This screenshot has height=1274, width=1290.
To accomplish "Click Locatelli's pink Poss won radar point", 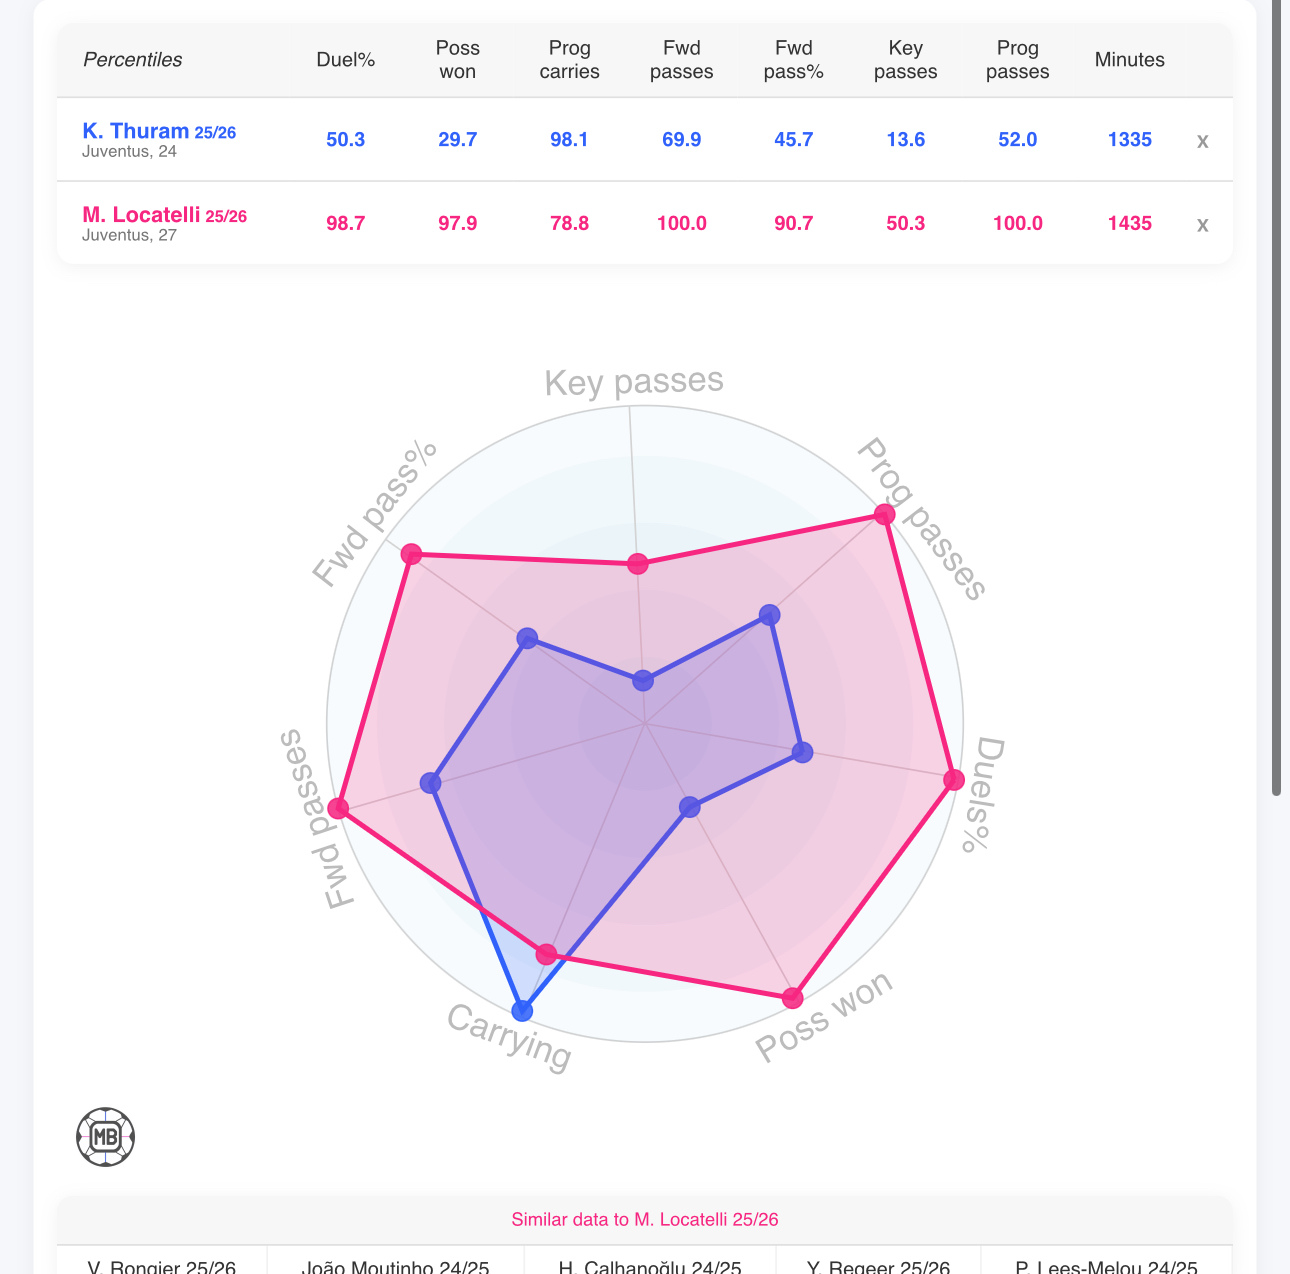I will 793,997.
